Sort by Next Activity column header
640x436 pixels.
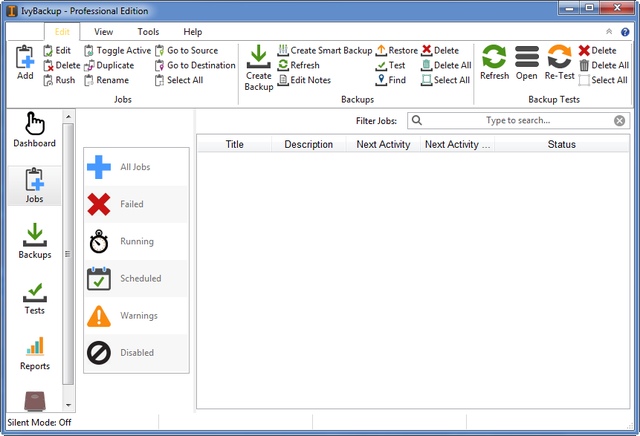tap(383, 145)
